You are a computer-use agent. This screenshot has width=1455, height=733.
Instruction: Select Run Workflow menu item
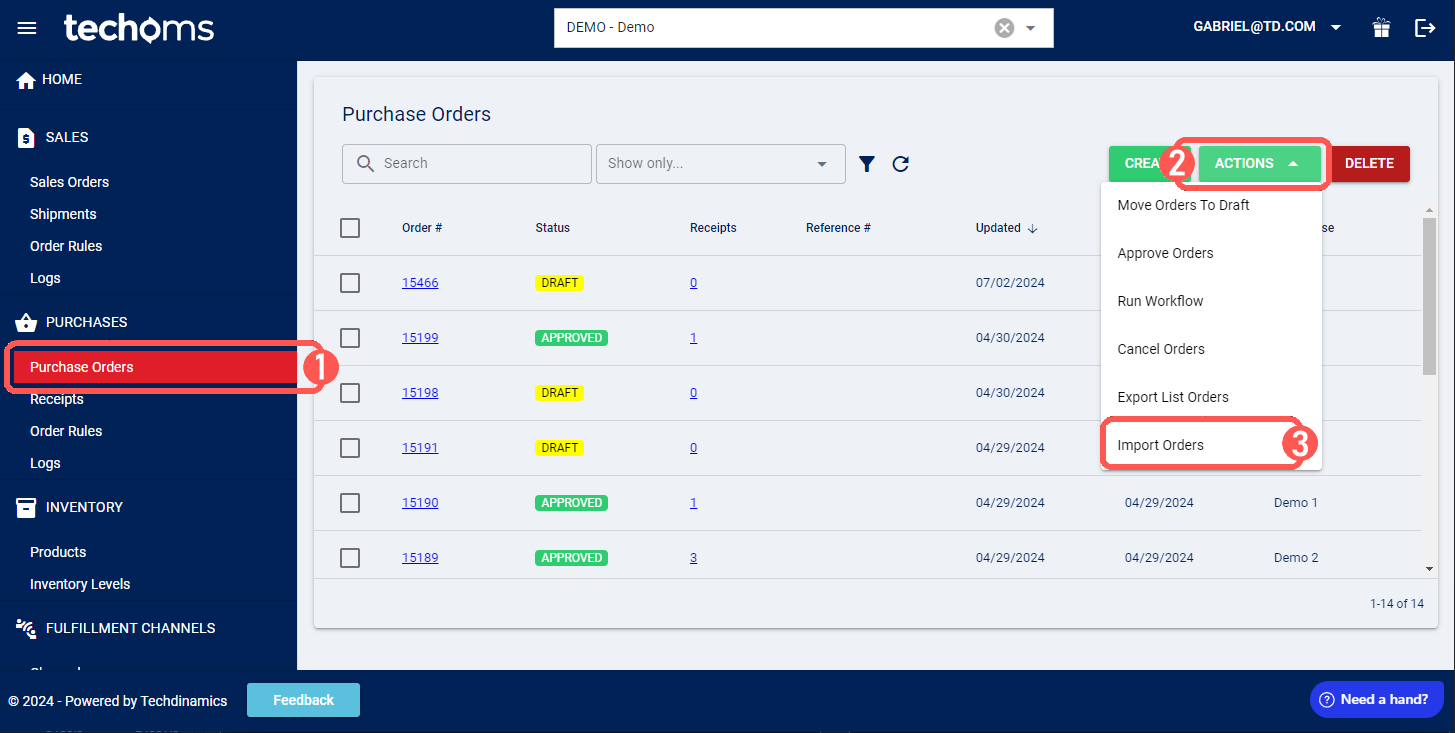[x=1211, y=301]
